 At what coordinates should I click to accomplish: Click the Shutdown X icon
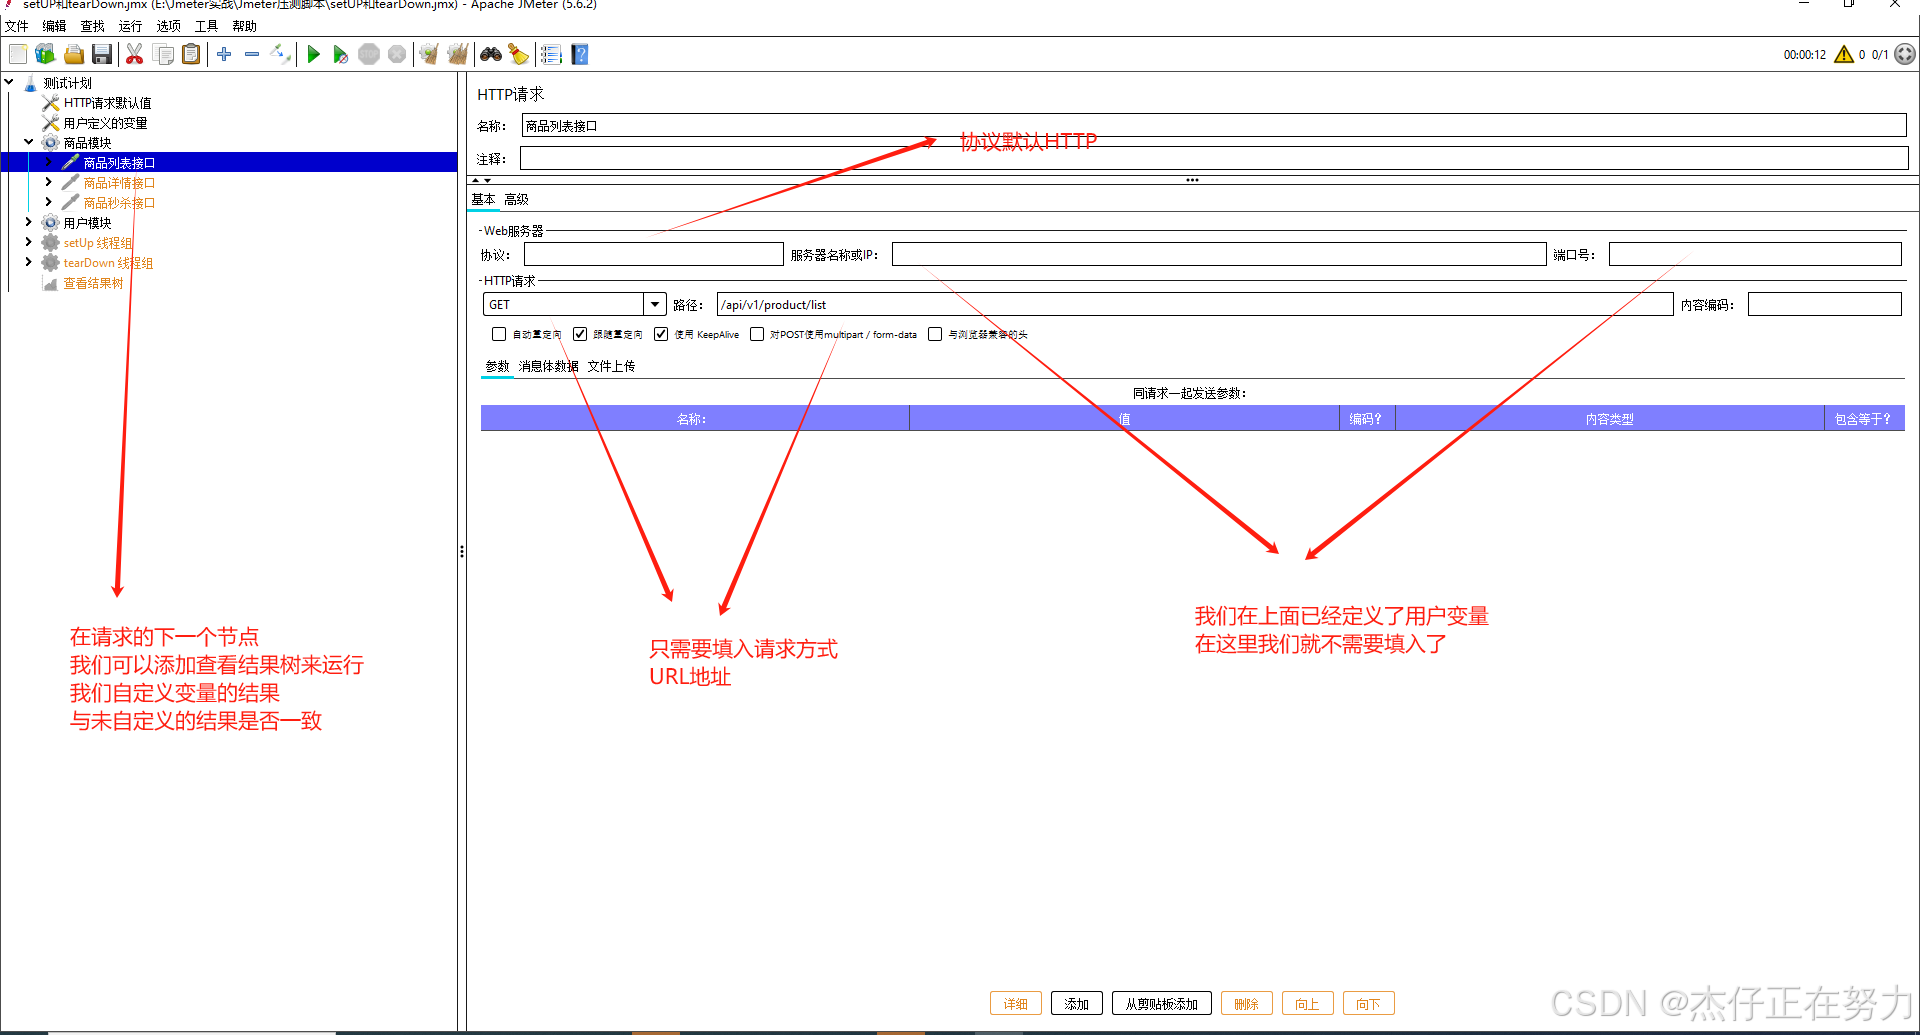coord(397,54)
